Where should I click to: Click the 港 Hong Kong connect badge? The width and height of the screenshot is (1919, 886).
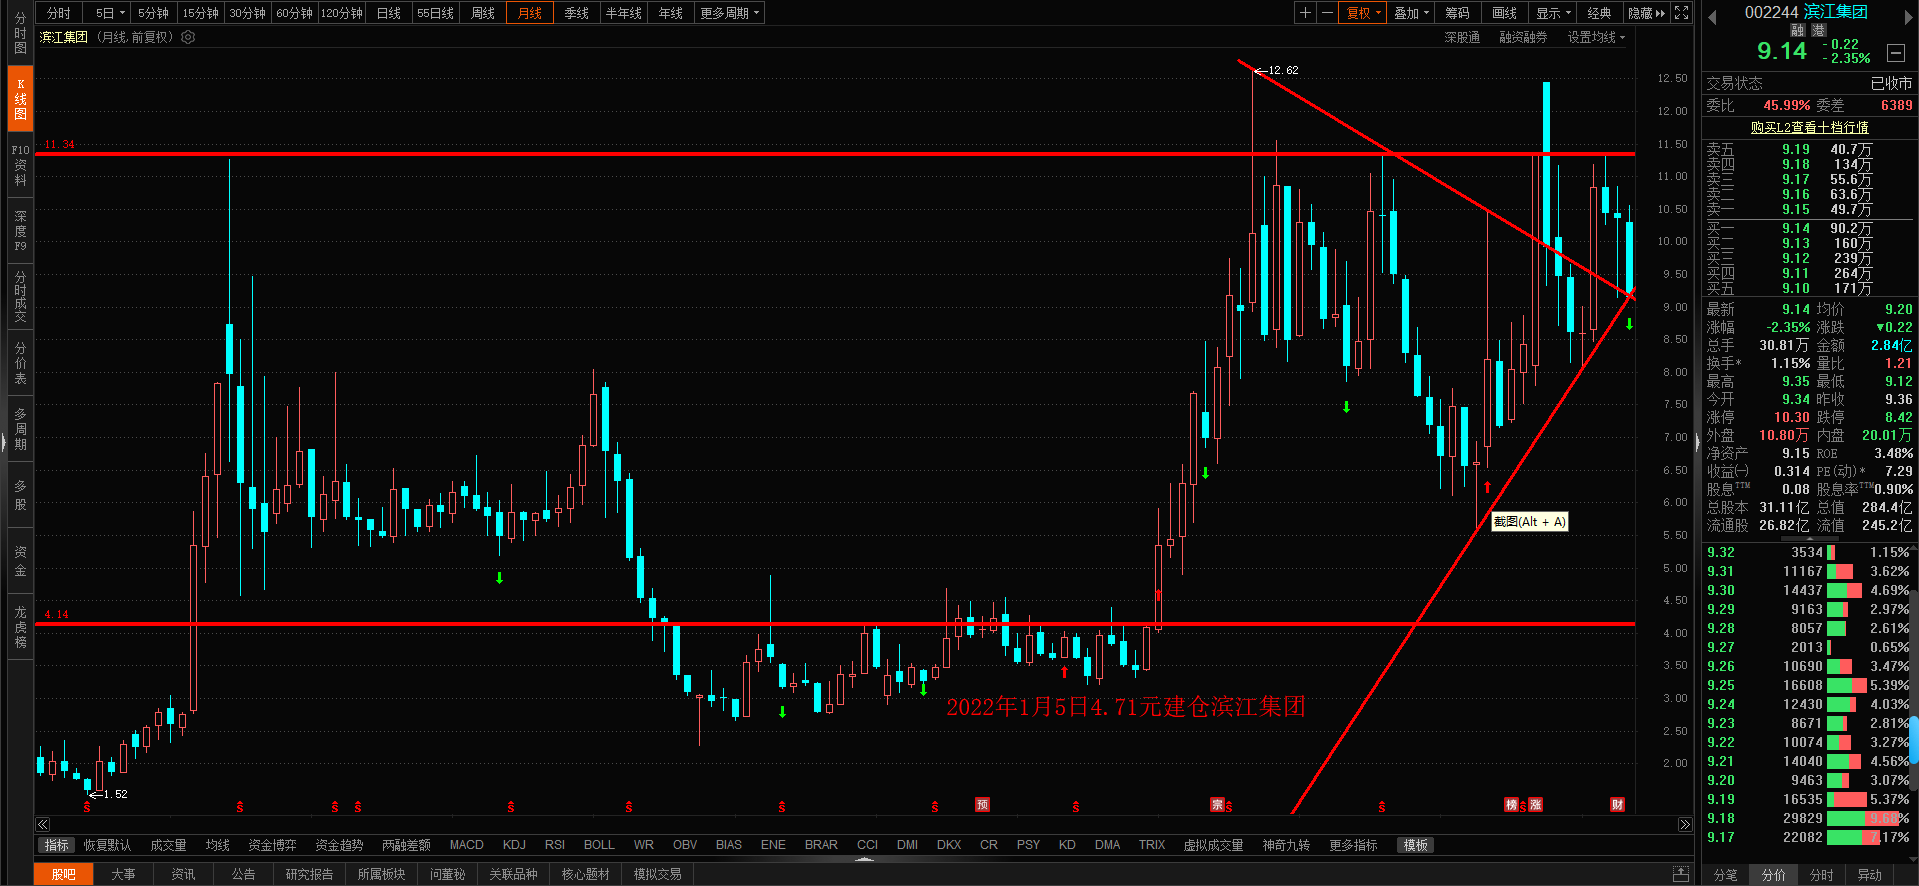[1819, 31]
